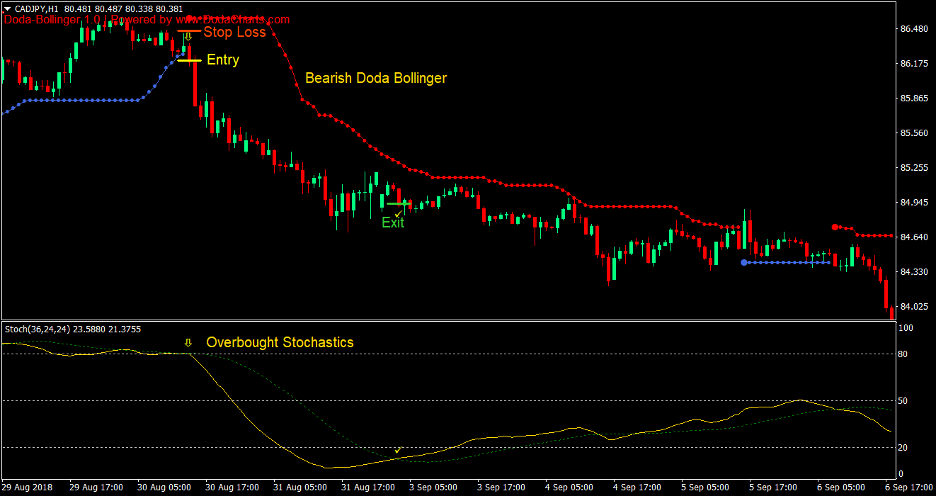Image resolution: width=936 pixels, height=496 pixels.
Task: Click the 85.255 price on the axis
Action: (913, 168)
